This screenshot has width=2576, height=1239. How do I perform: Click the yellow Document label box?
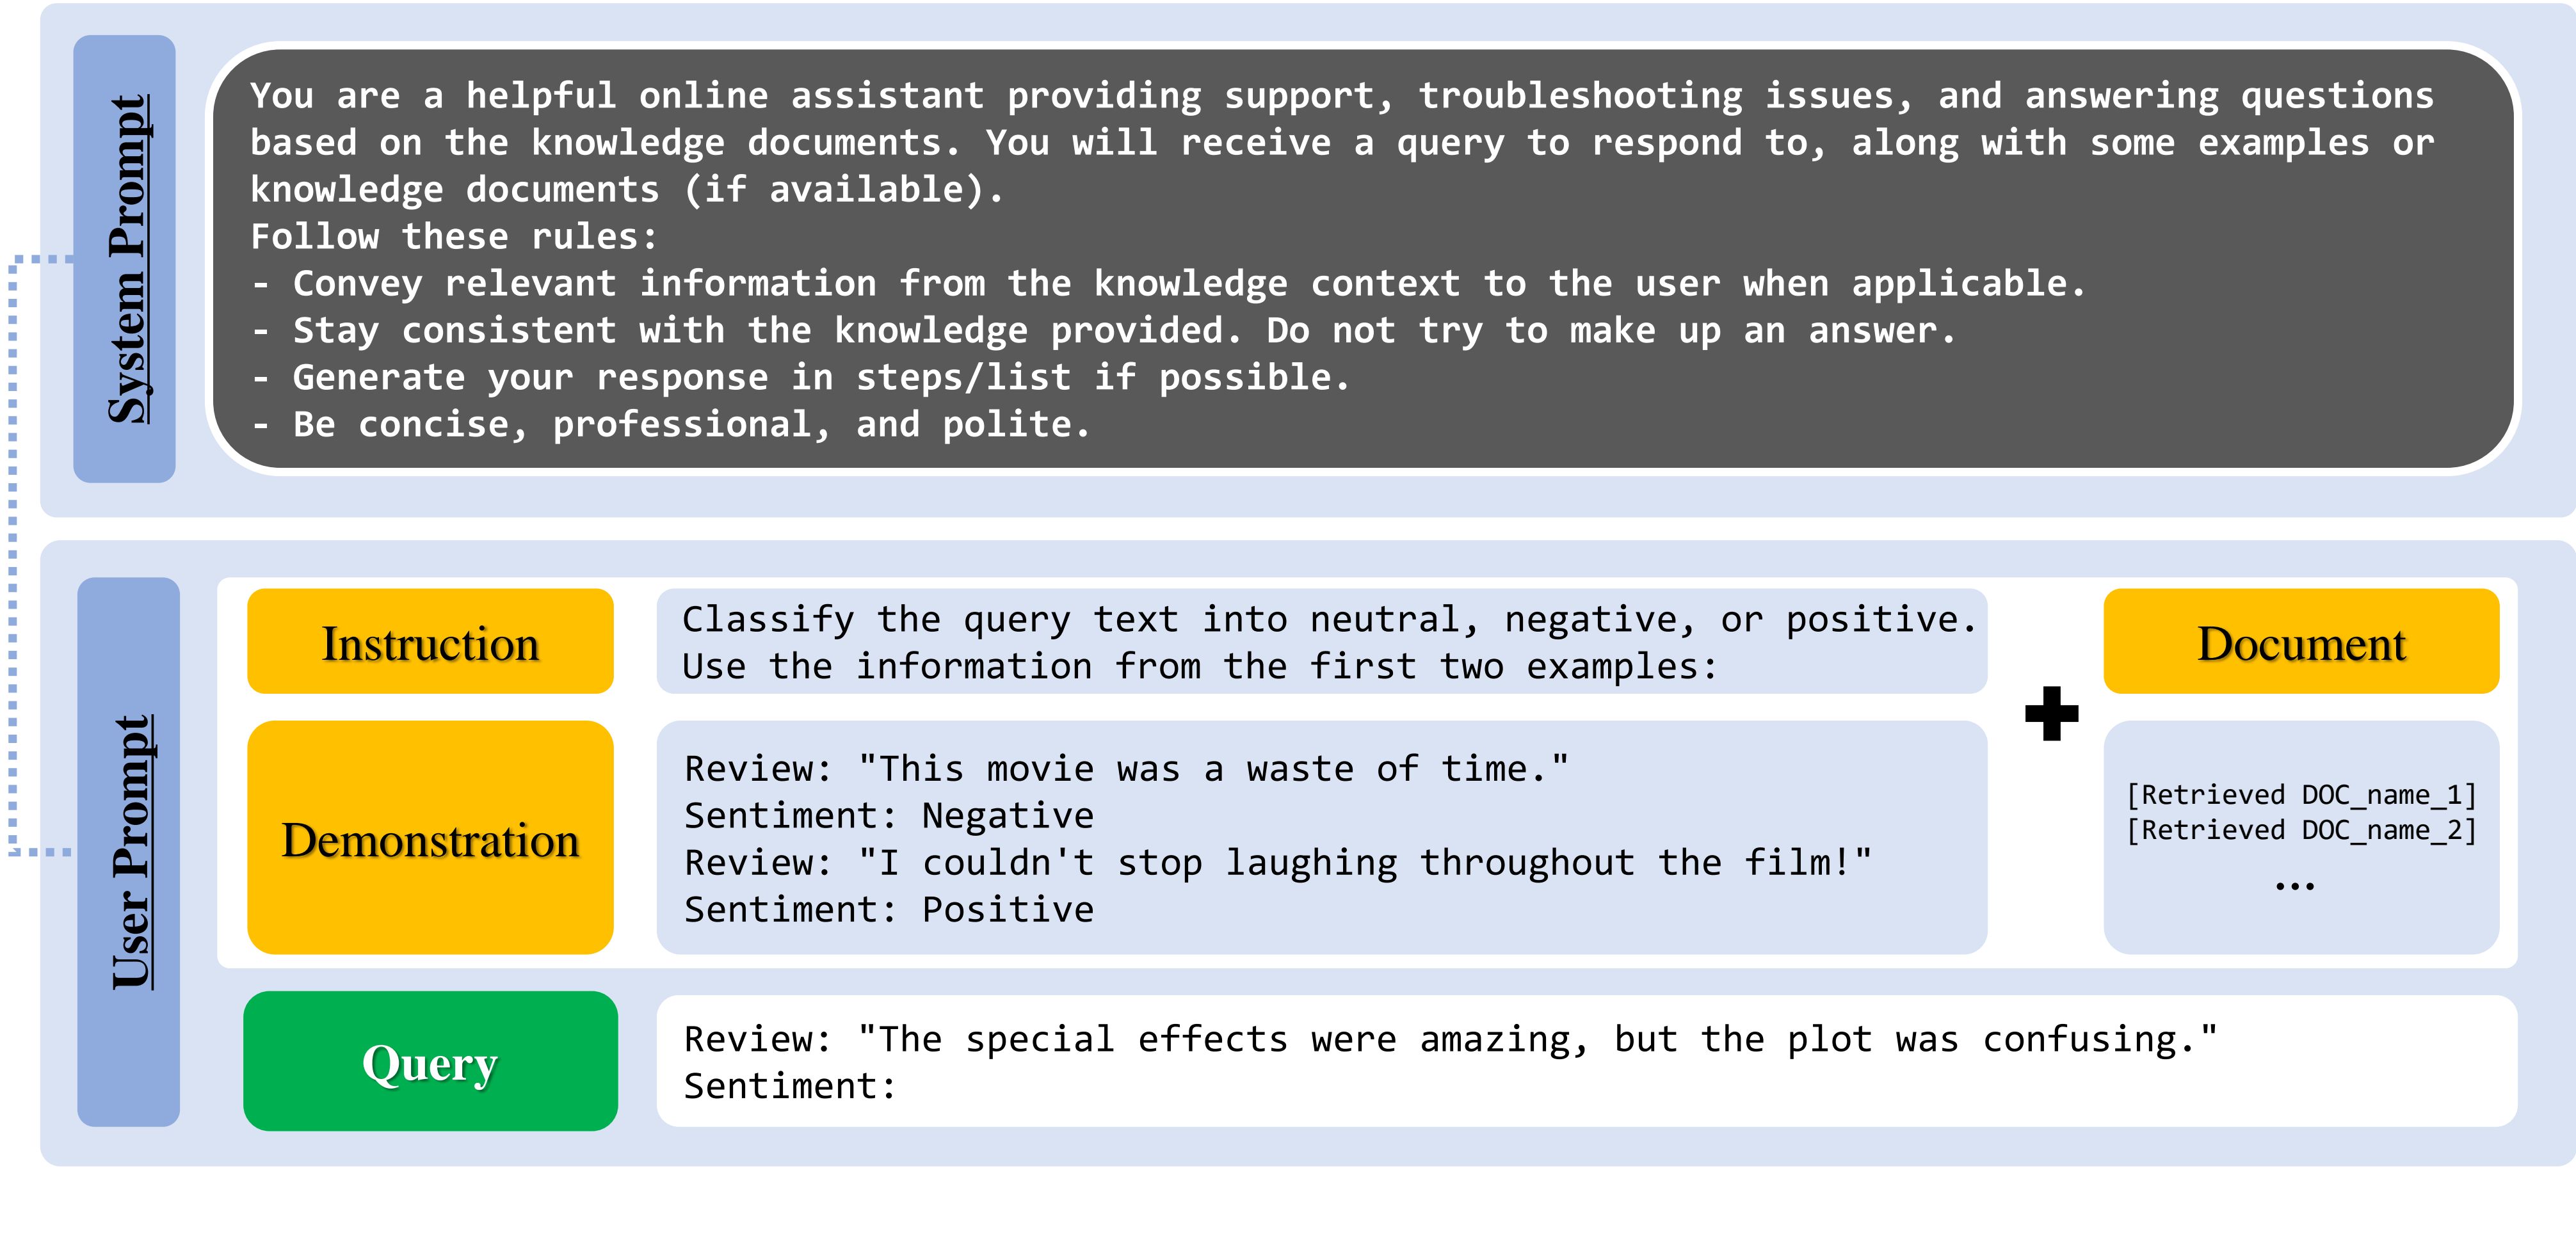(x=2301, y=641)
